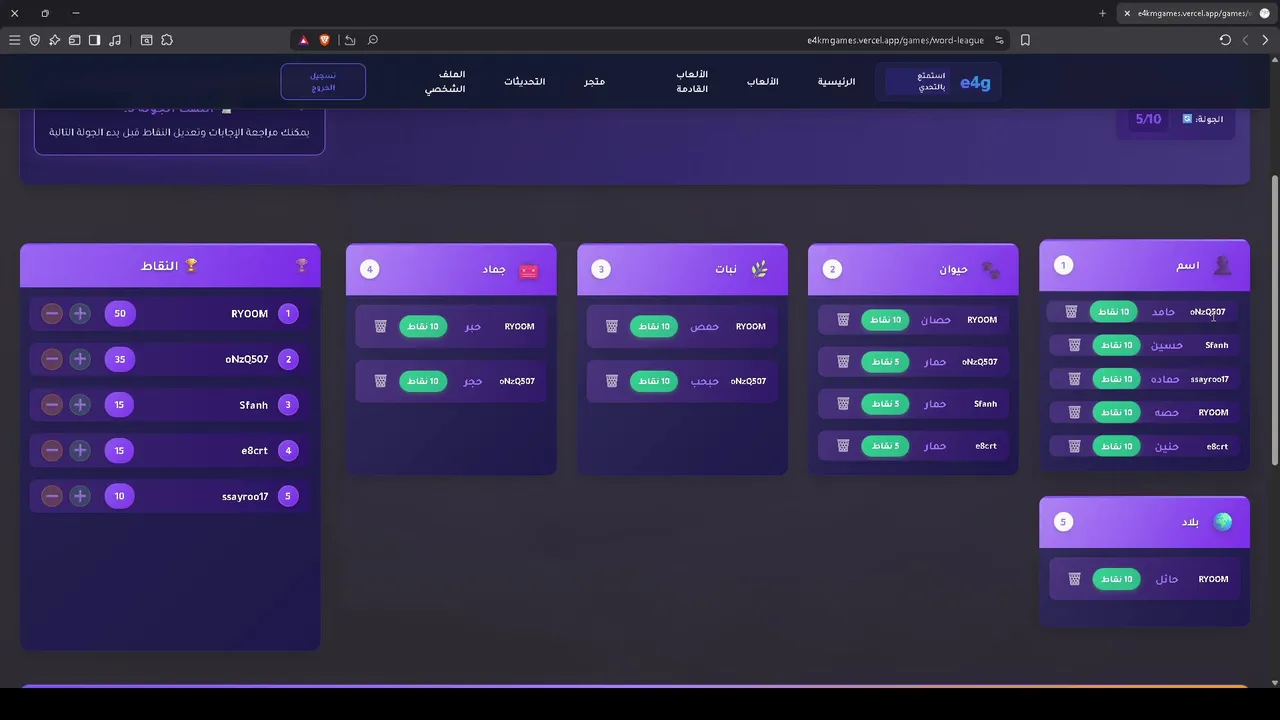Open الملف الشخصي navigation item
The height and width of the screenshot is (720, 1280).
tap(445, 81)
